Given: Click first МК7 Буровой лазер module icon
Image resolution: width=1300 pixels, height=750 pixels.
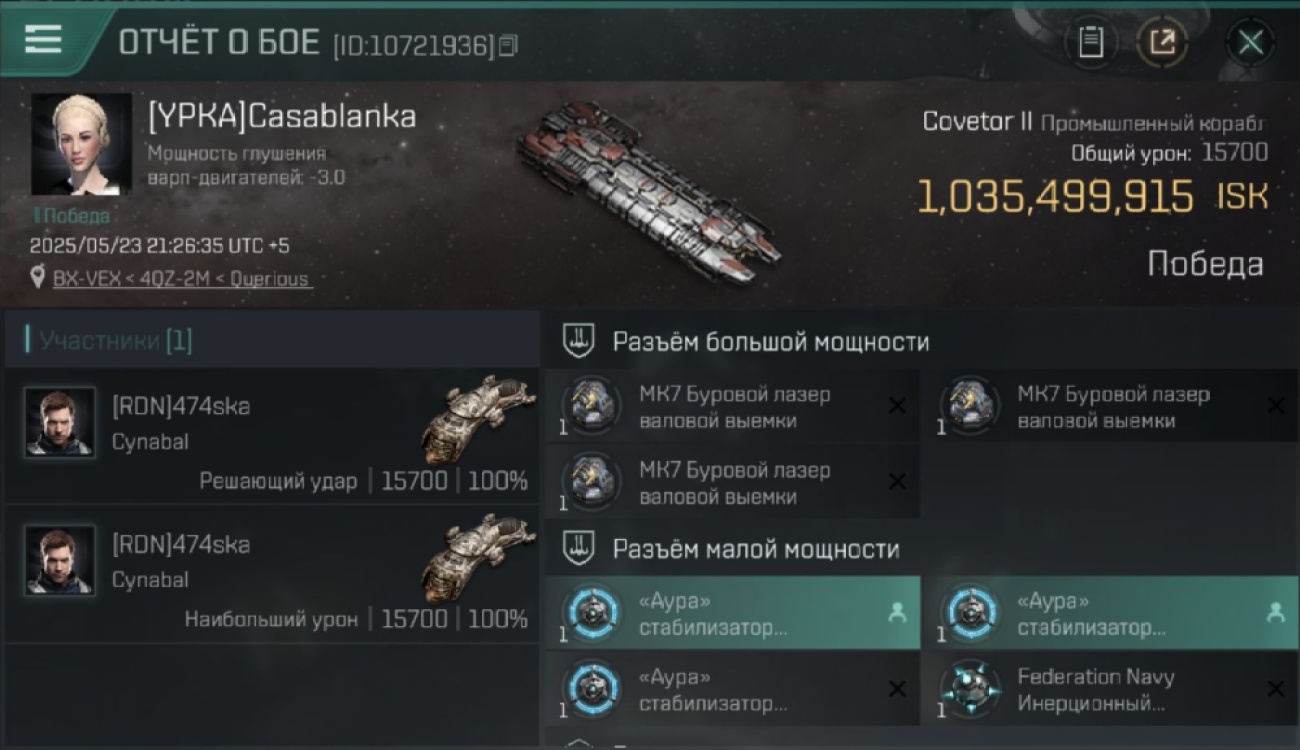Looking at the screenshot, I should (591, 406).
